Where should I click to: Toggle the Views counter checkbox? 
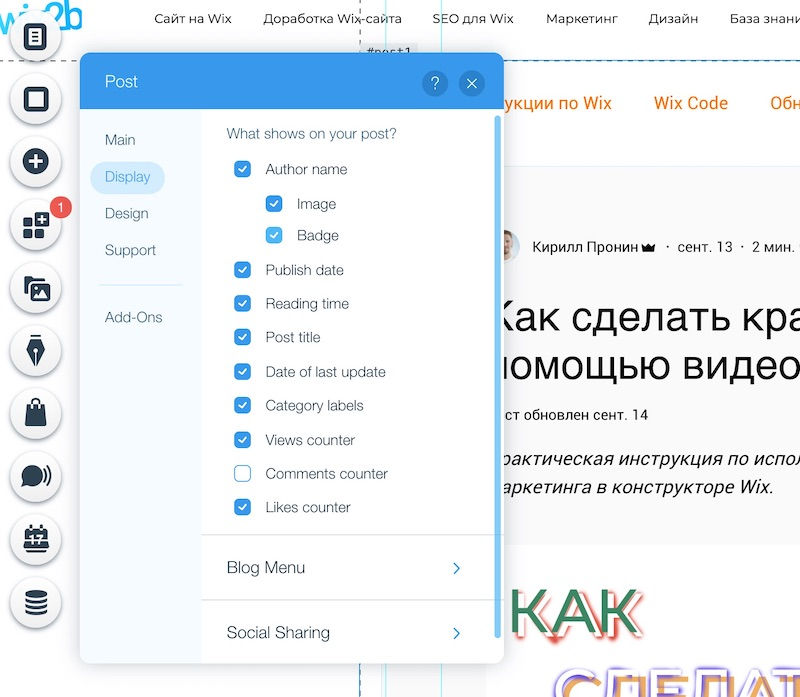pos(242,440)
